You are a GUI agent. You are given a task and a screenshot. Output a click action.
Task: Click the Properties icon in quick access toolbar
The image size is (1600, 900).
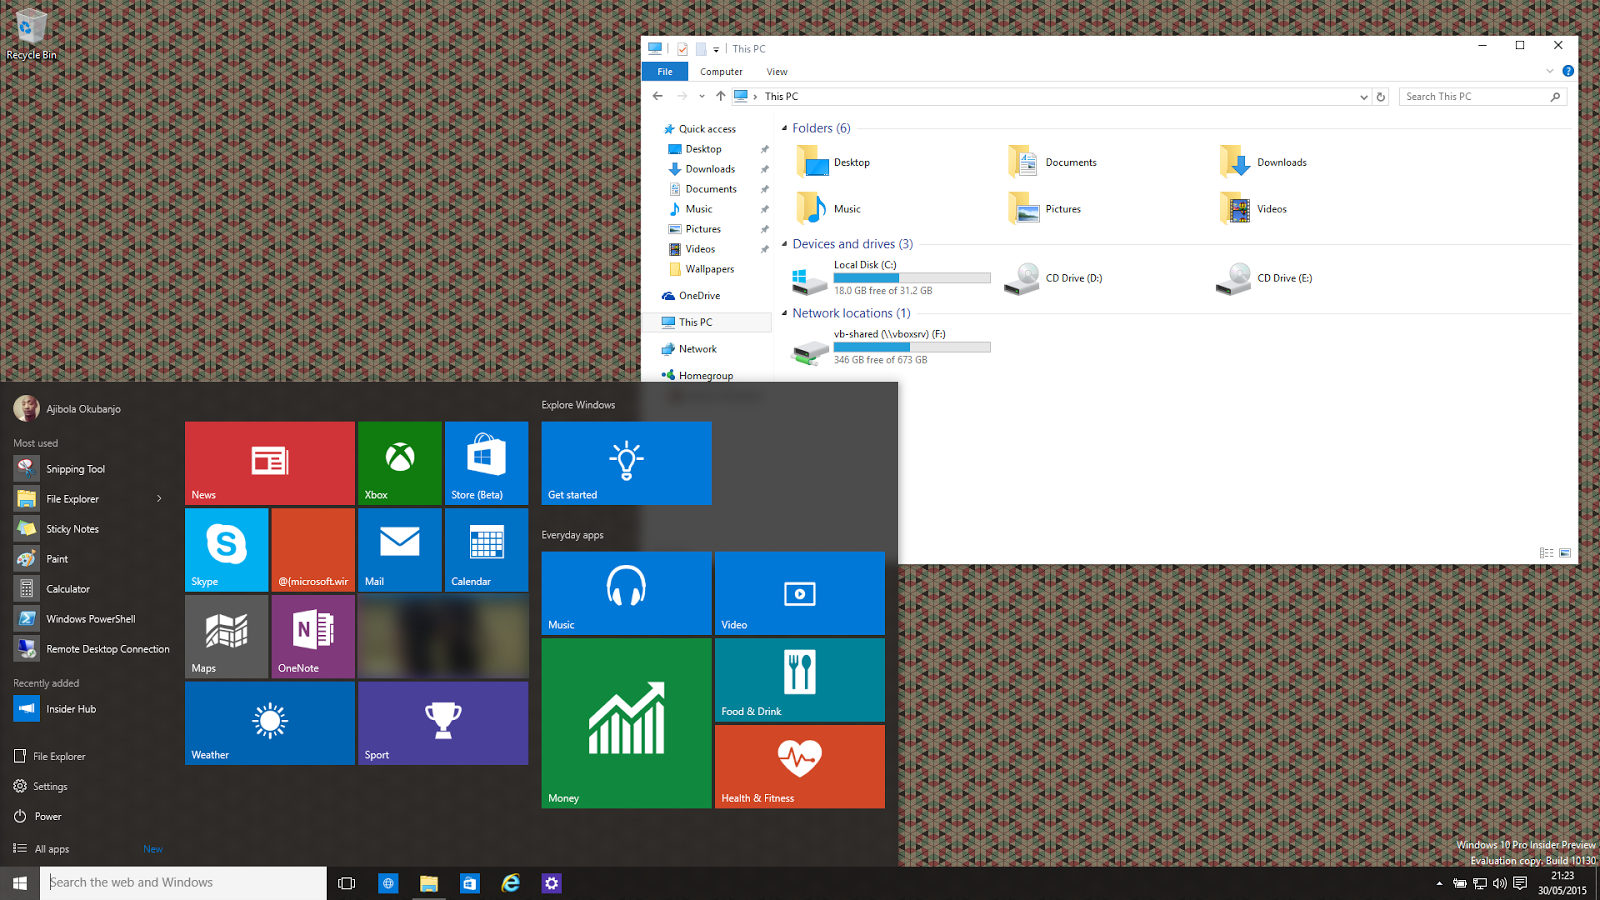[x=682, y=49]
